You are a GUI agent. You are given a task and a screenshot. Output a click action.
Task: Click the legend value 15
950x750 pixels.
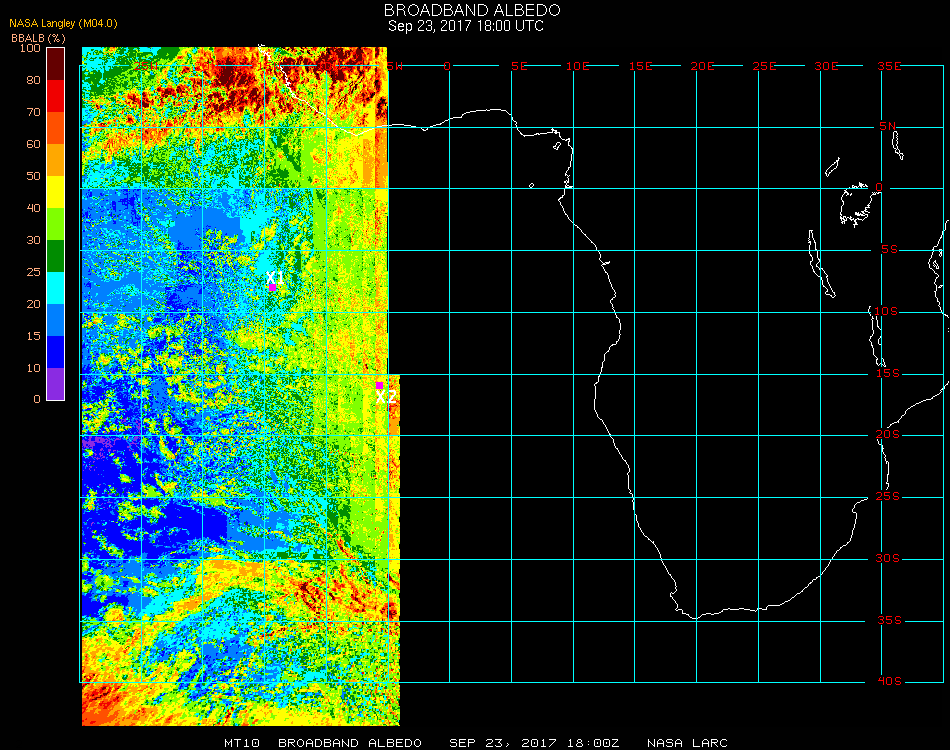(33, 336)
